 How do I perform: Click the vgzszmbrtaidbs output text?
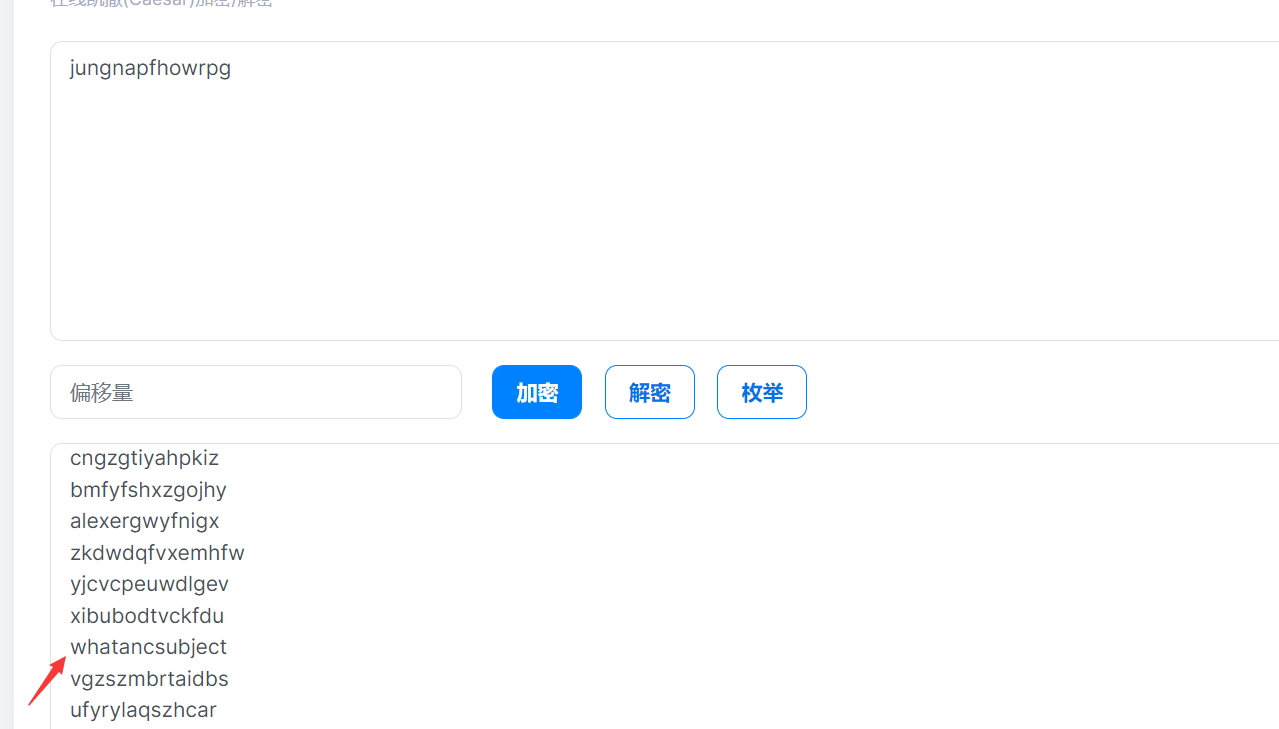(149, 679)
